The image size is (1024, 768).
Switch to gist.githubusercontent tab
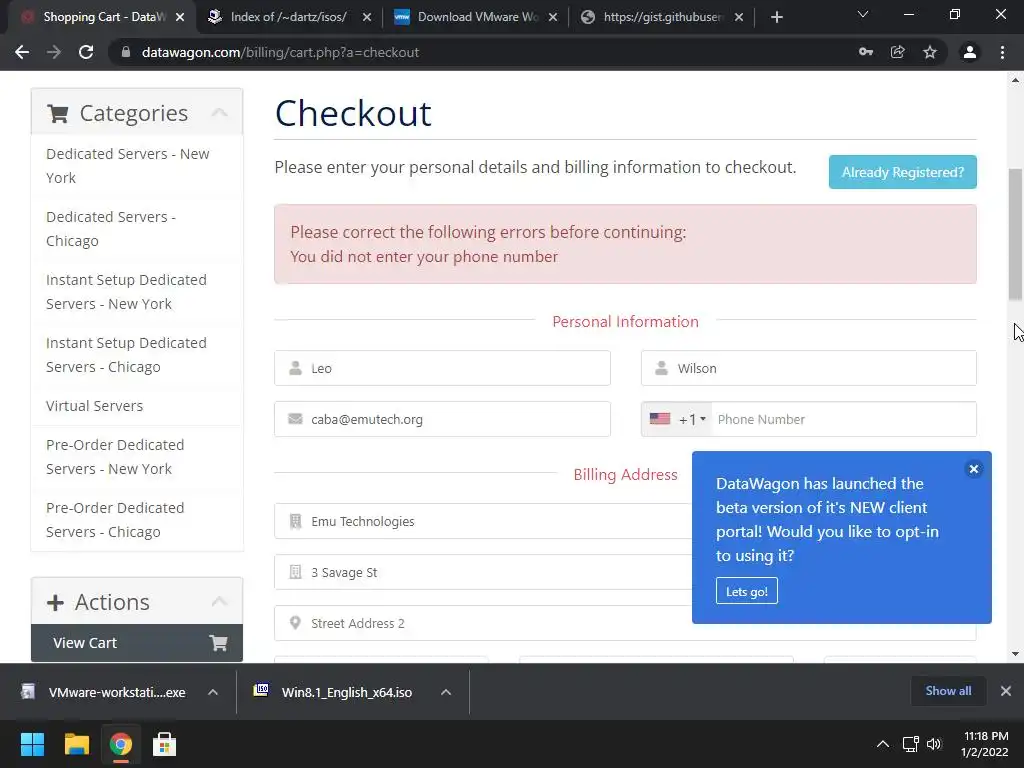[661, 17]
